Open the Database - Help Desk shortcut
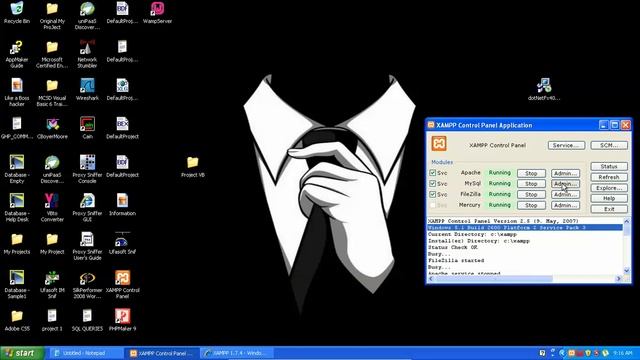Screen dimensions: 640x360 coord(17,207)
